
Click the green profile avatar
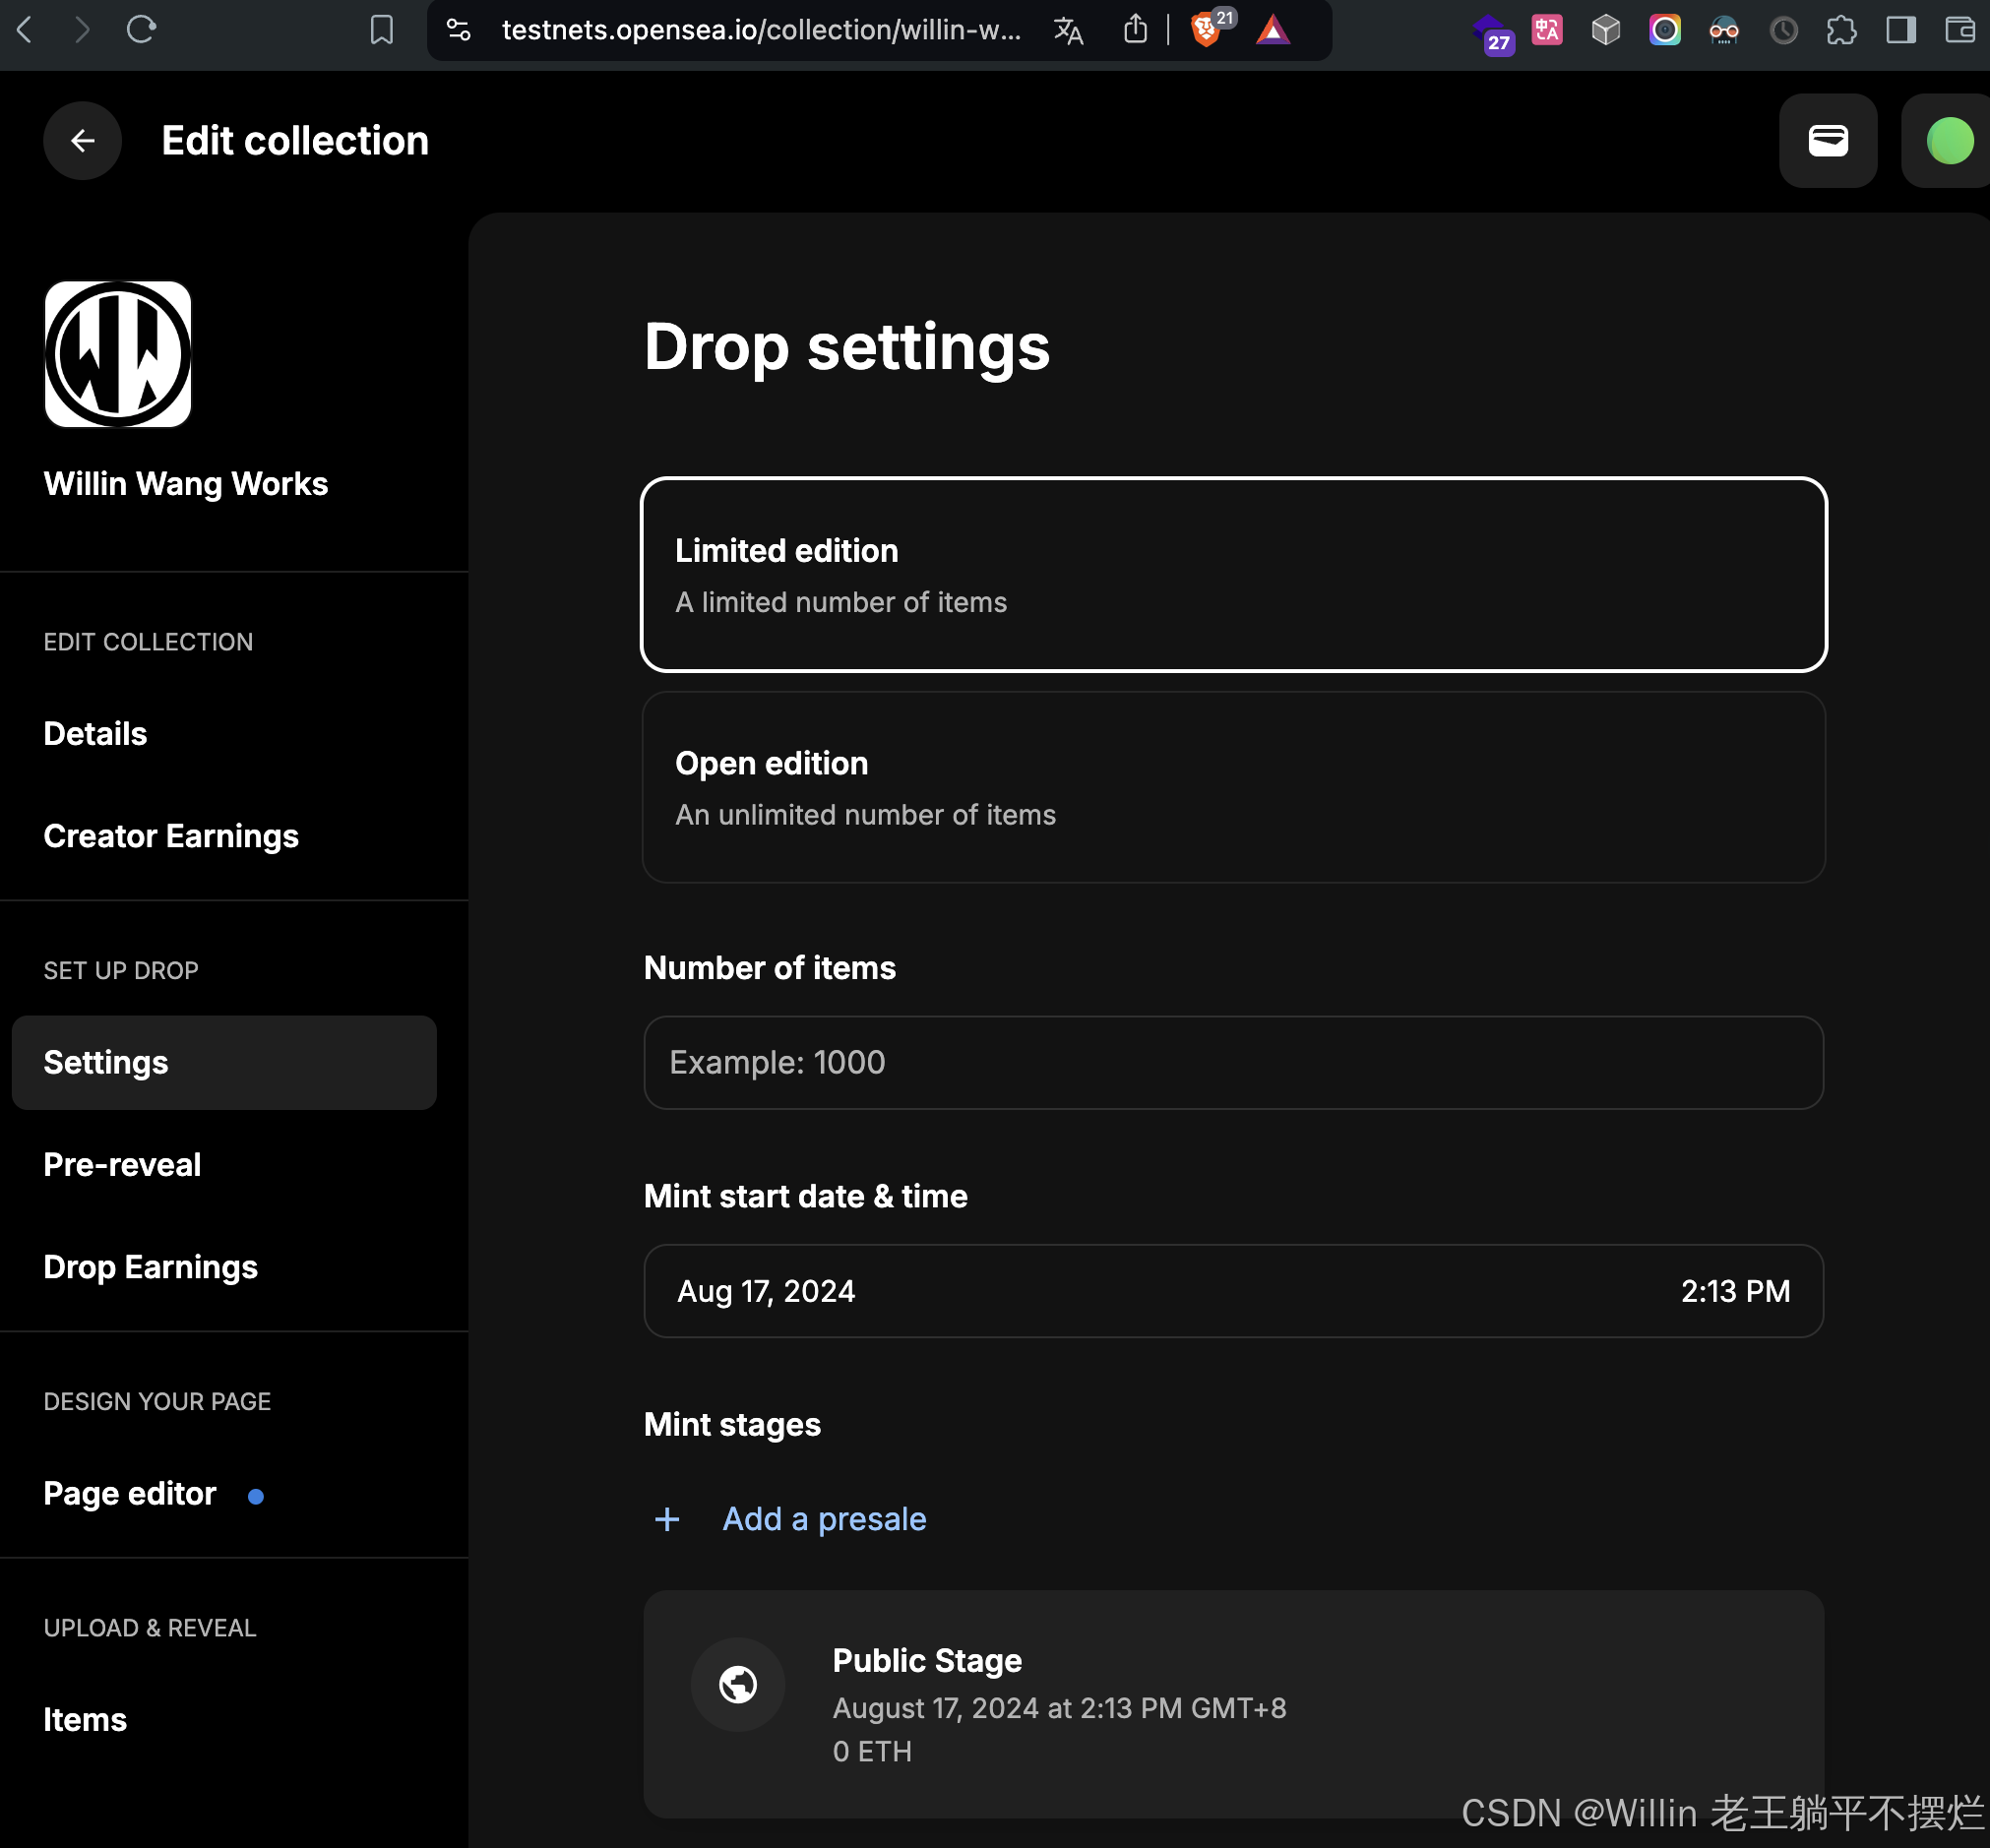coord(1948,141)
